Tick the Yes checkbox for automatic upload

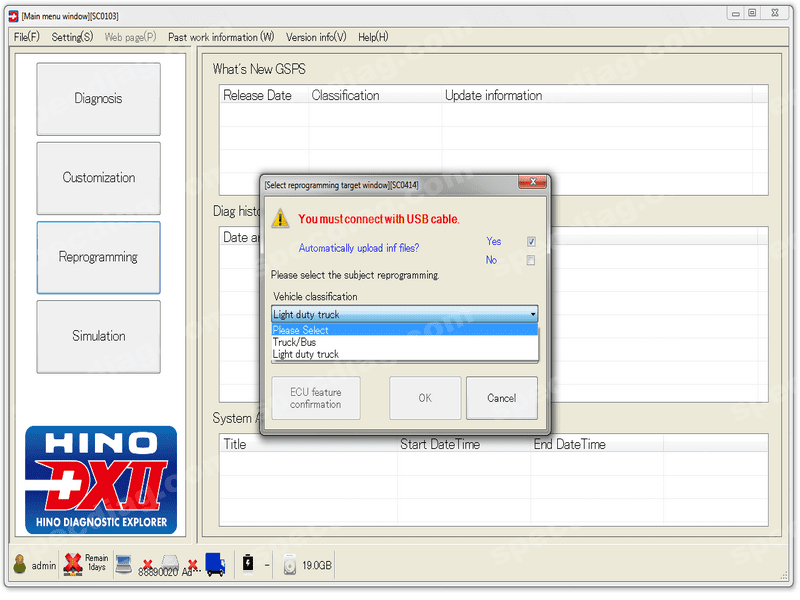point(531,242)
